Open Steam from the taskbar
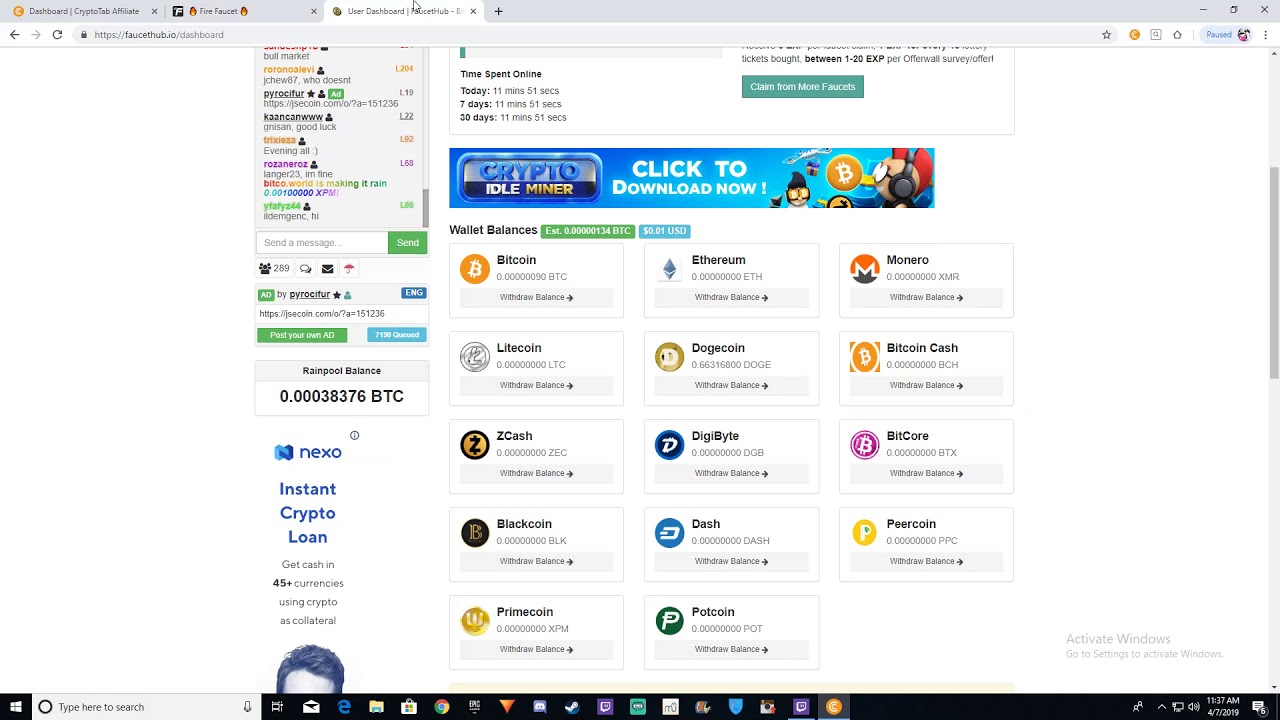 [x=572, y=707]
